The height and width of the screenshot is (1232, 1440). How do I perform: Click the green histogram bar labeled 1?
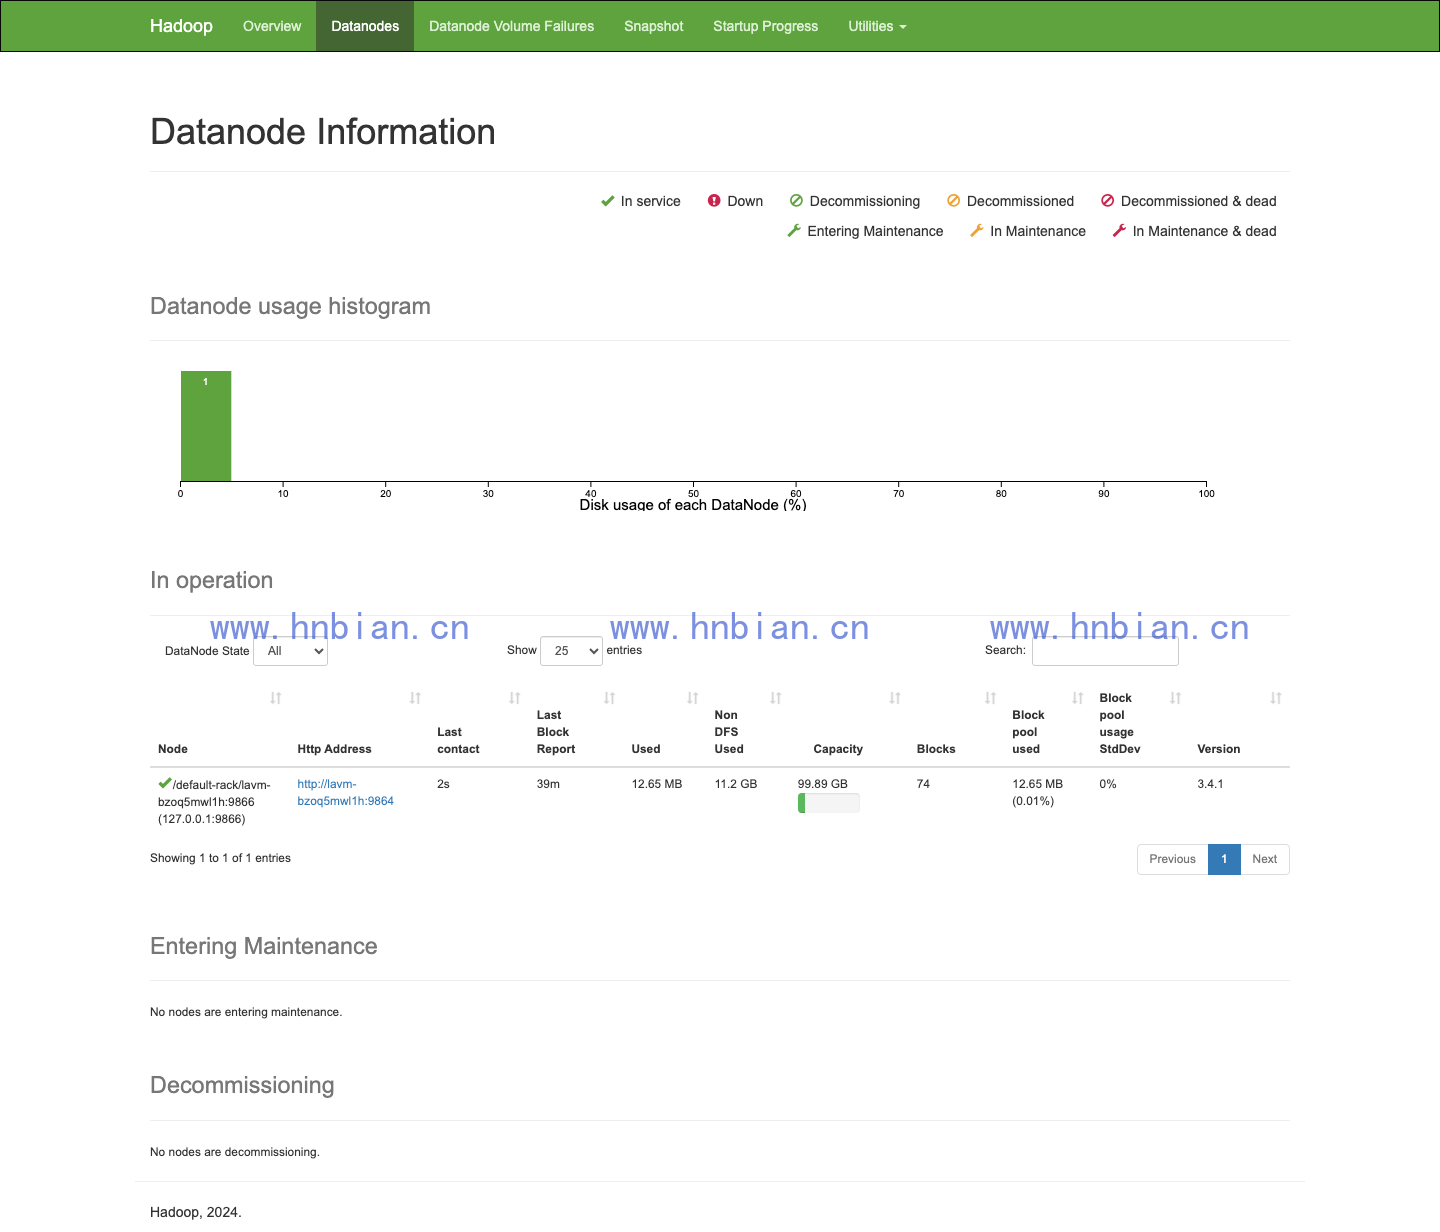tap(206, 426)
